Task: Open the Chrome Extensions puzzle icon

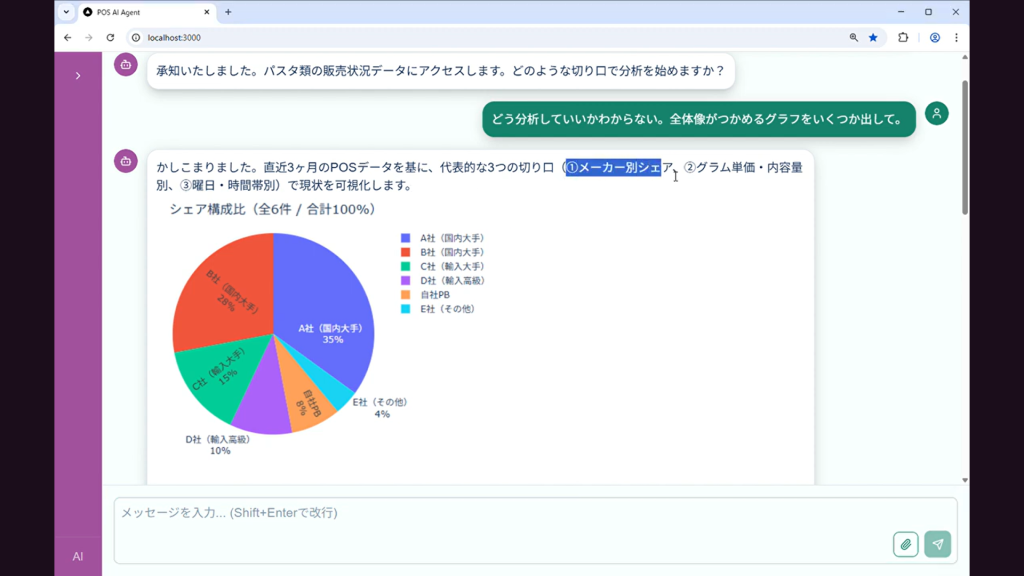Action: click(903, 35)
